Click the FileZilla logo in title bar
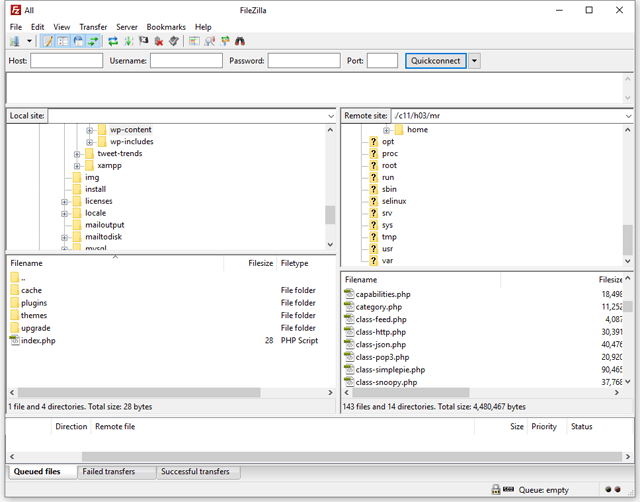Image resolution: width=640 pixels, height=502 pixels. click(16, 10)
